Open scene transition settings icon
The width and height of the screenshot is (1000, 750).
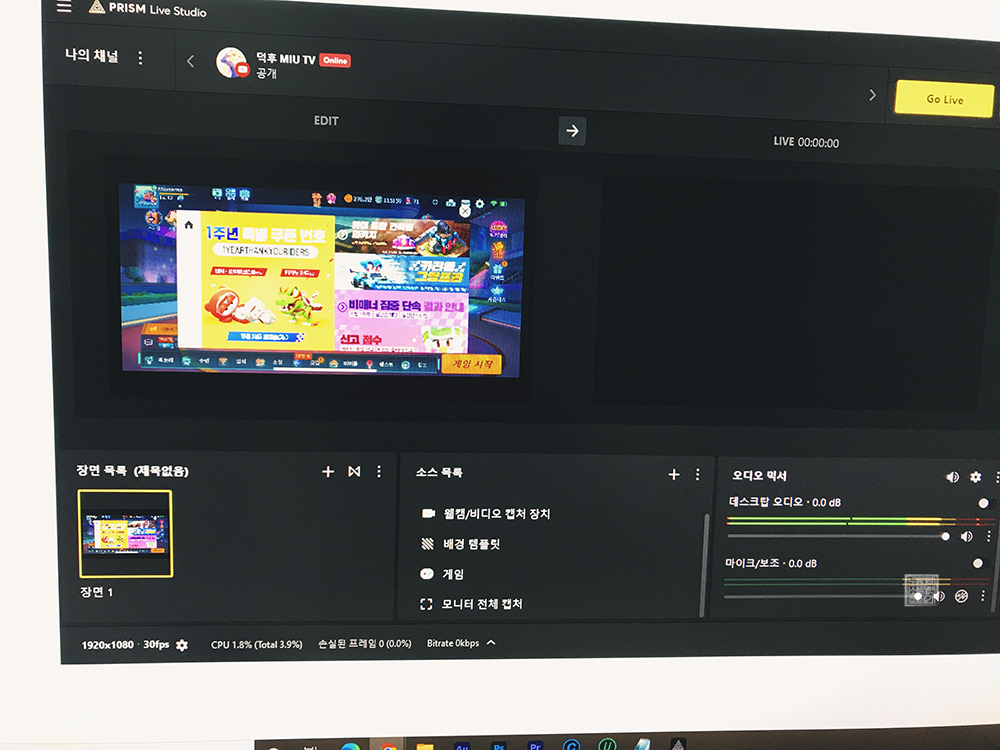pyautogui.click(x=354, y=471)
